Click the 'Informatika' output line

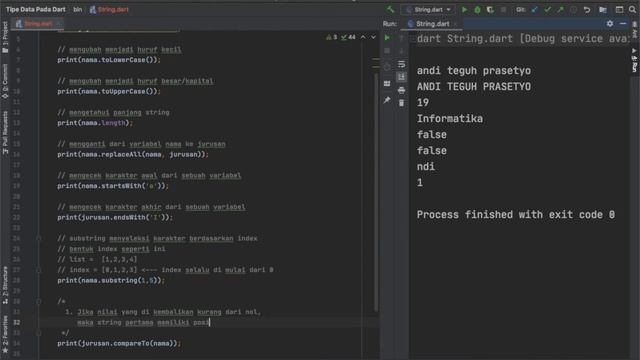click(x=449, y=119)
